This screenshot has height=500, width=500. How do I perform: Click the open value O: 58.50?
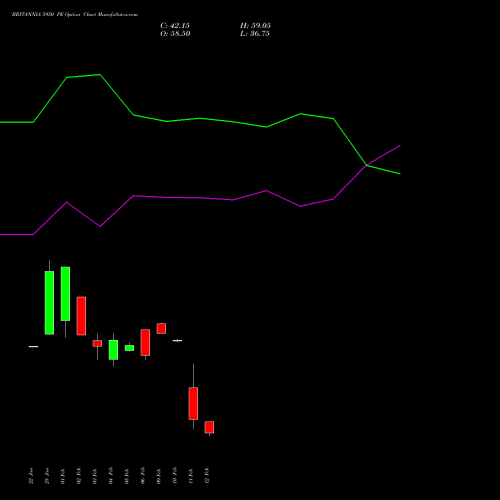coord(175,34)
